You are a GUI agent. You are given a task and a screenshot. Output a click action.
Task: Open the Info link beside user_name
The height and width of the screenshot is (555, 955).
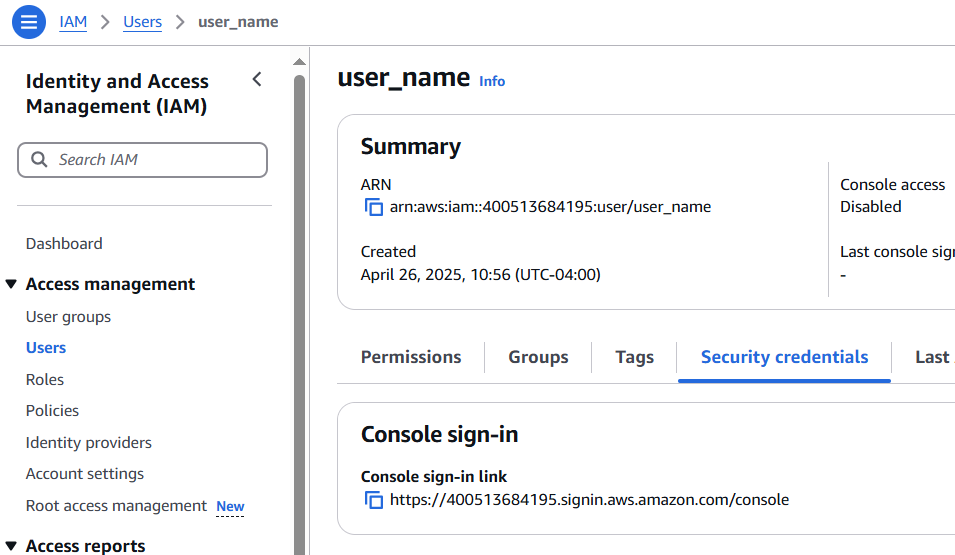pos(492,81)
